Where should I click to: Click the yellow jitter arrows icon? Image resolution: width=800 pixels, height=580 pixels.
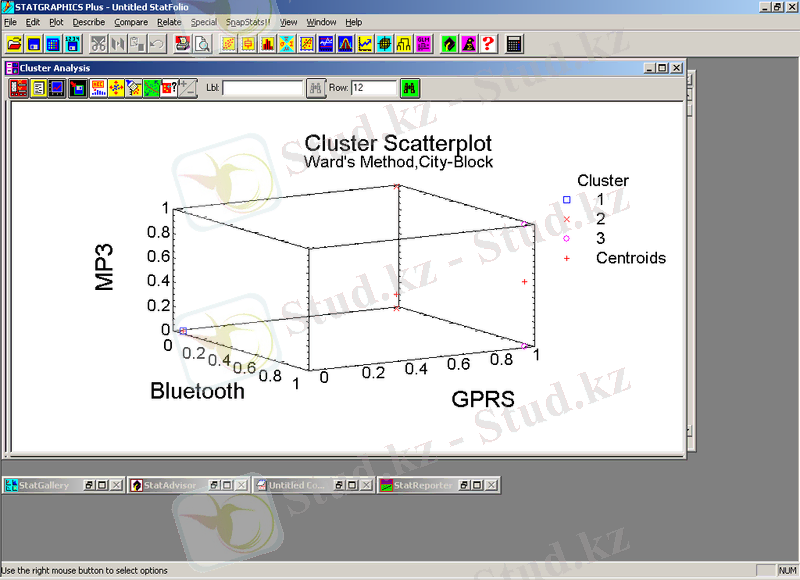coord(116,88)
